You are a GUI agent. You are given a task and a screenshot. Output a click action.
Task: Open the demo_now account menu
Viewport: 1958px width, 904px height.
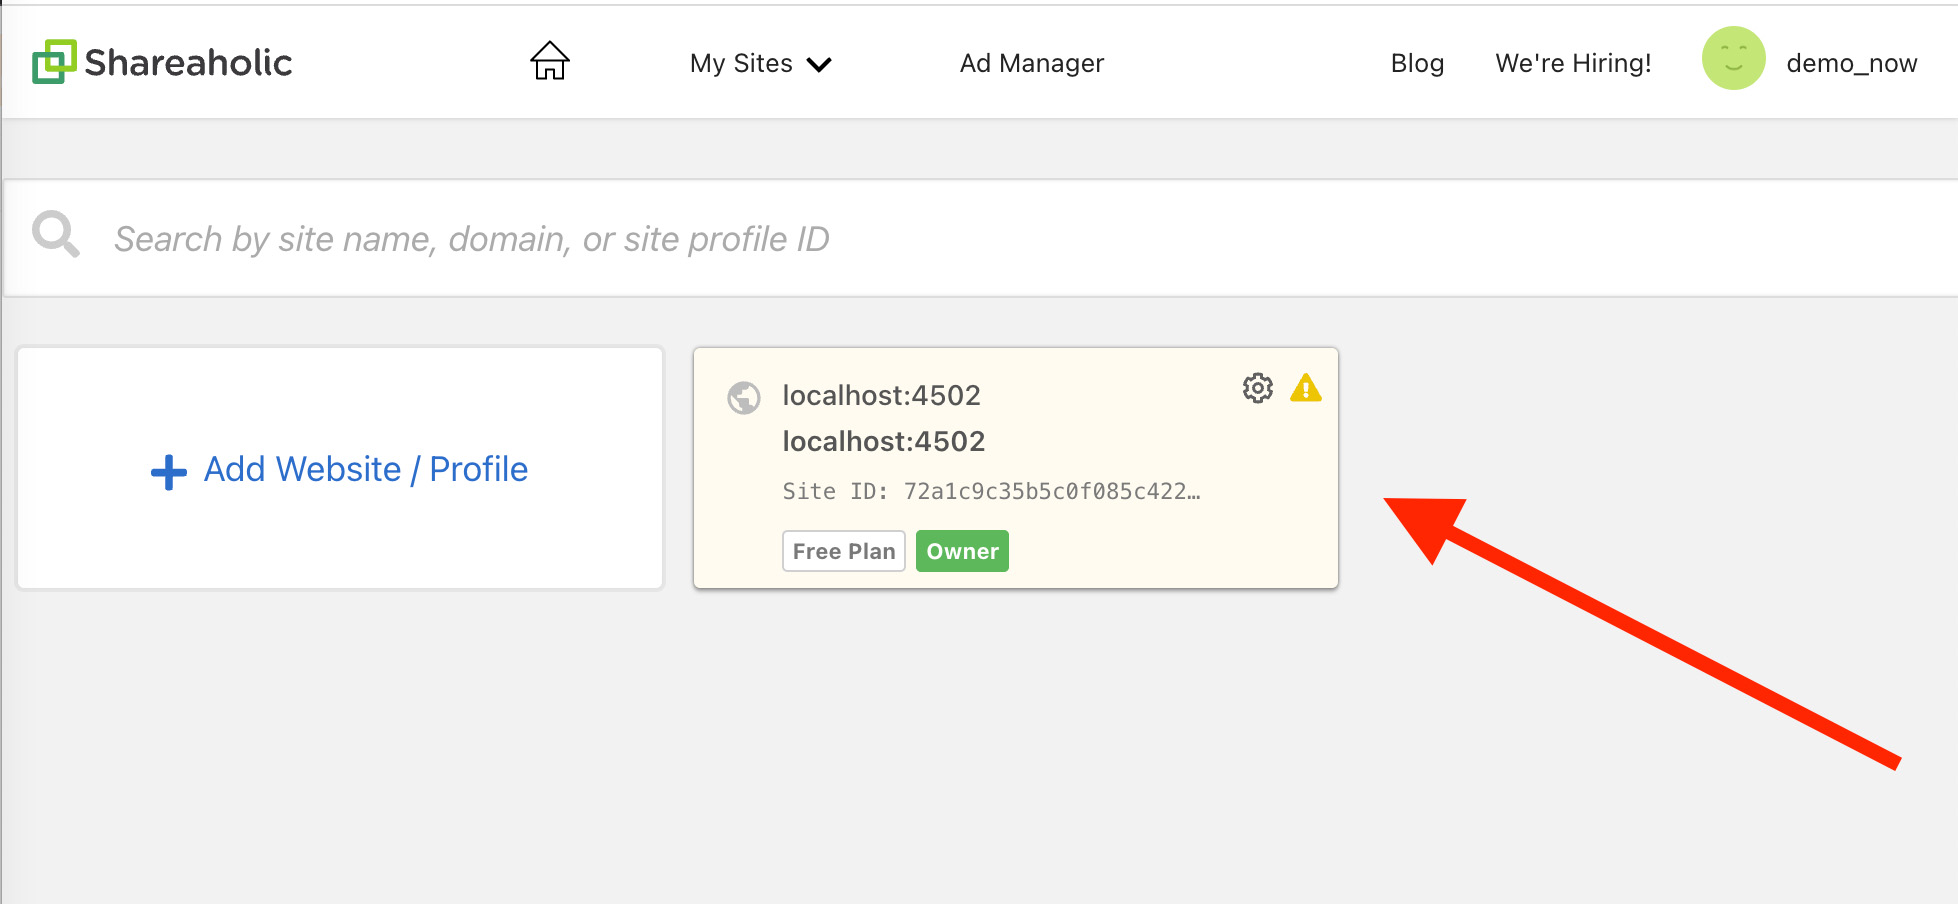point(1851,63)
